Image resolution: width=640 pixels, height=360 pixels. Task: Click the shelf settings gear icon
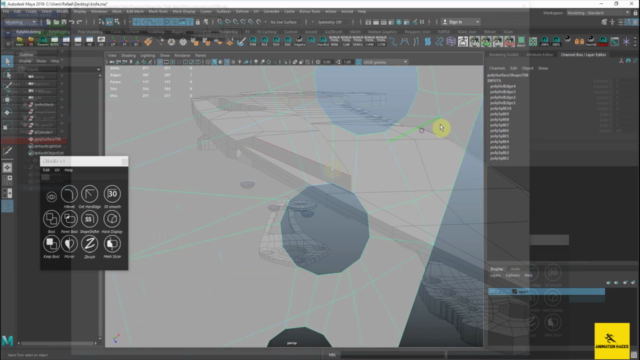point(8,43)
